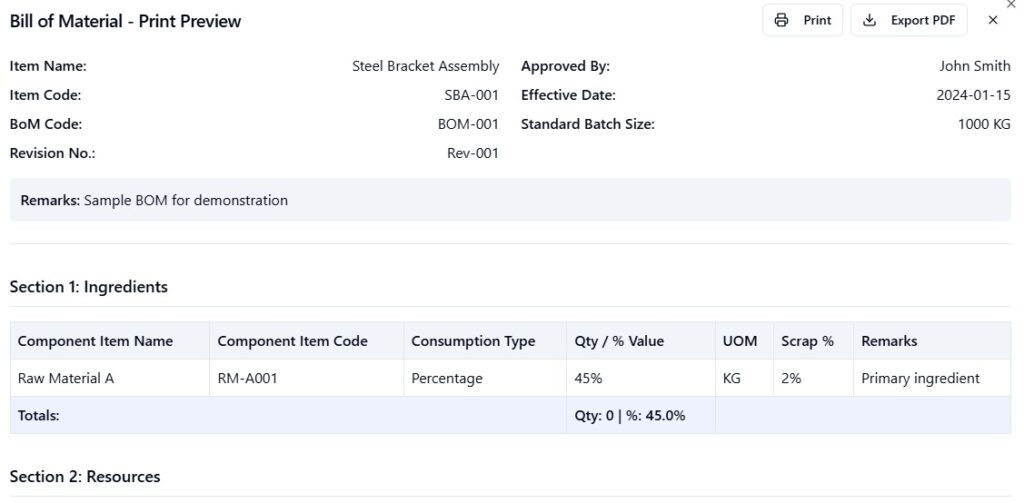Click the Section 1: Ingredients heading
Viewport: 1024px width, 503px height.
click(89, 287)
